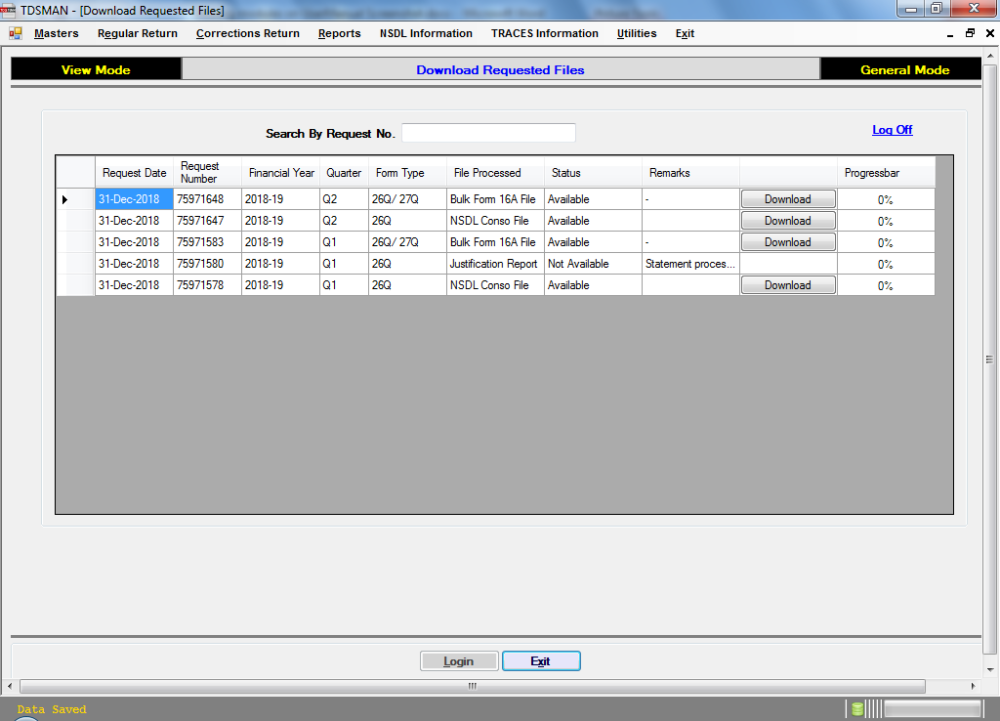
Task: Download the NSDL Conso File for request 75971578
Action: click(788, 284)
